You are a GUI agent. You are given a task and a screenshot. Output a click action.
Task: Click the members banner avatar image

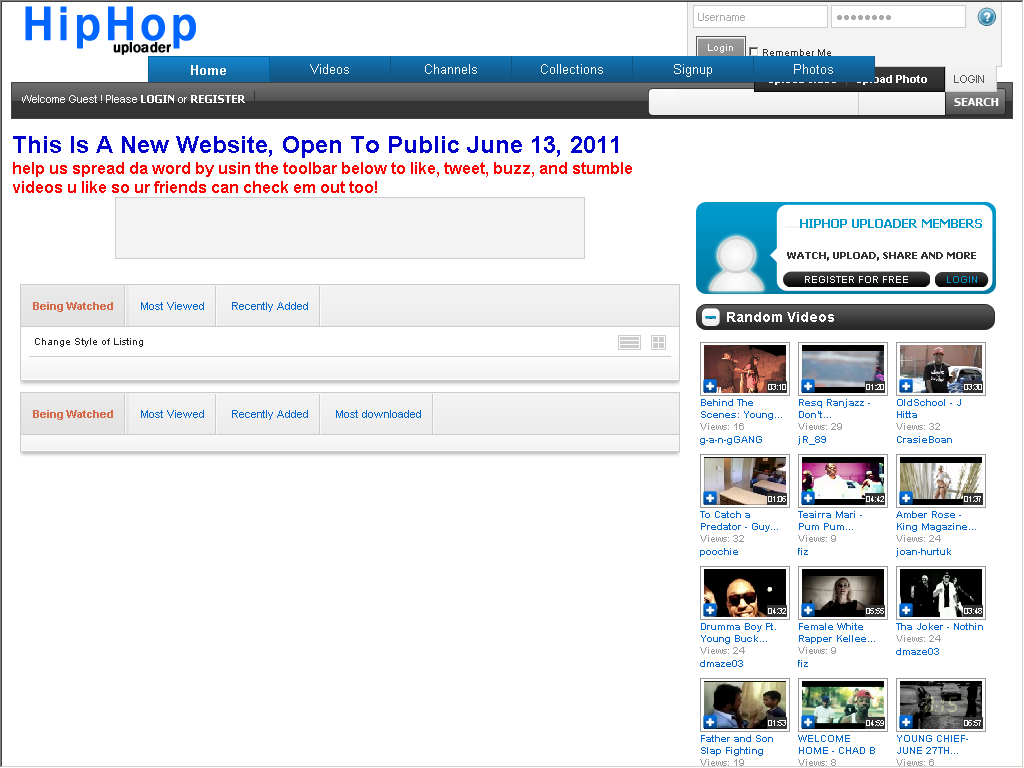[737, 263]
